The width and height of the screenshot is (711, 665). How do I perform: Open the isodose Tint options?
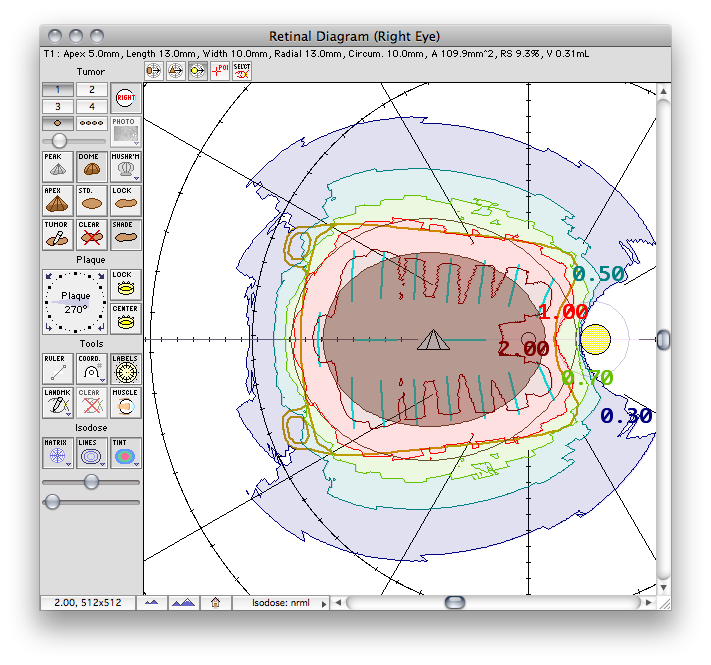tap(126, 452)
